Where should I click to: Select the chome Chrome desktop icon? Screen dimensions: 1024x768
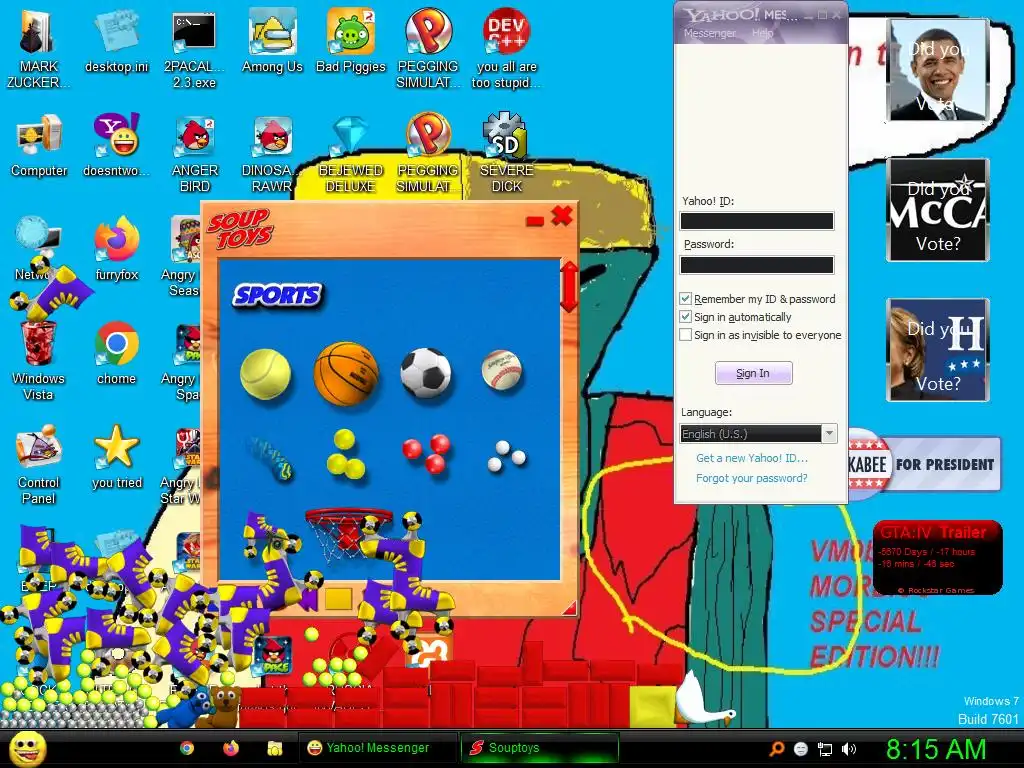pos(116,353)
